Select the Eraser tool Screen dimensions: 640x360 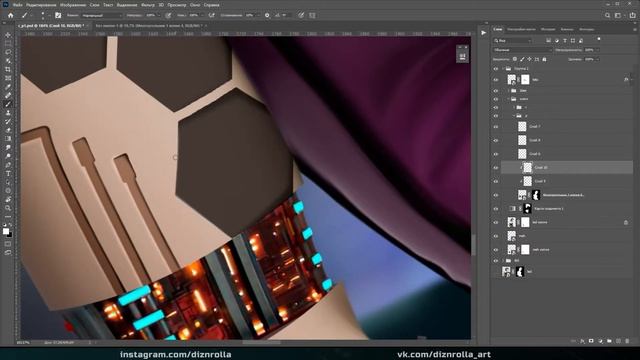pos(8,130)
